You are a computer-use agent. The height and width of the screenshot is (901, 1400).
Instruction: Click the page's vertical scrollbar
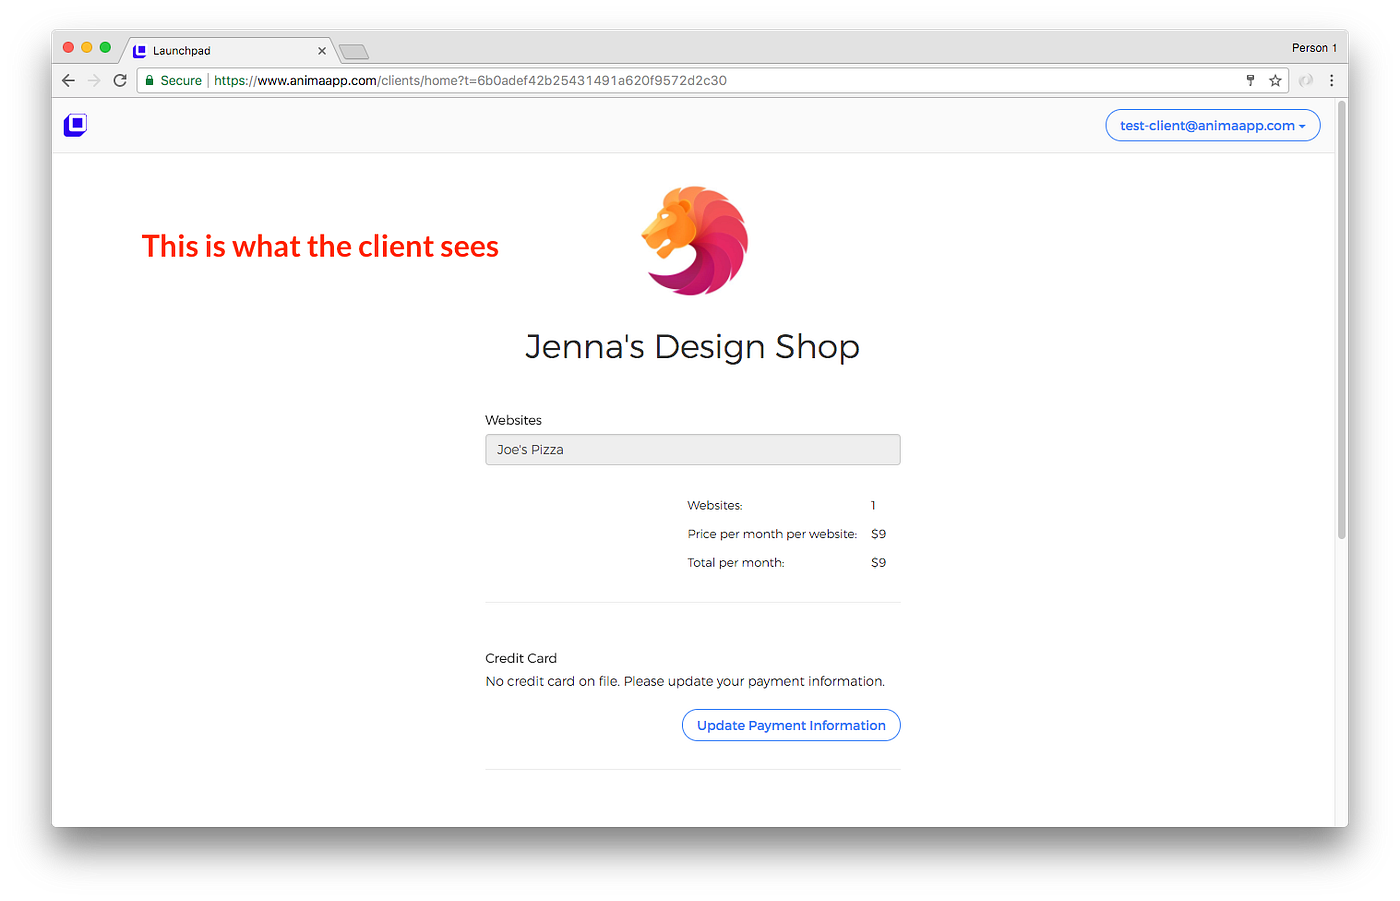pos(1342,320)
